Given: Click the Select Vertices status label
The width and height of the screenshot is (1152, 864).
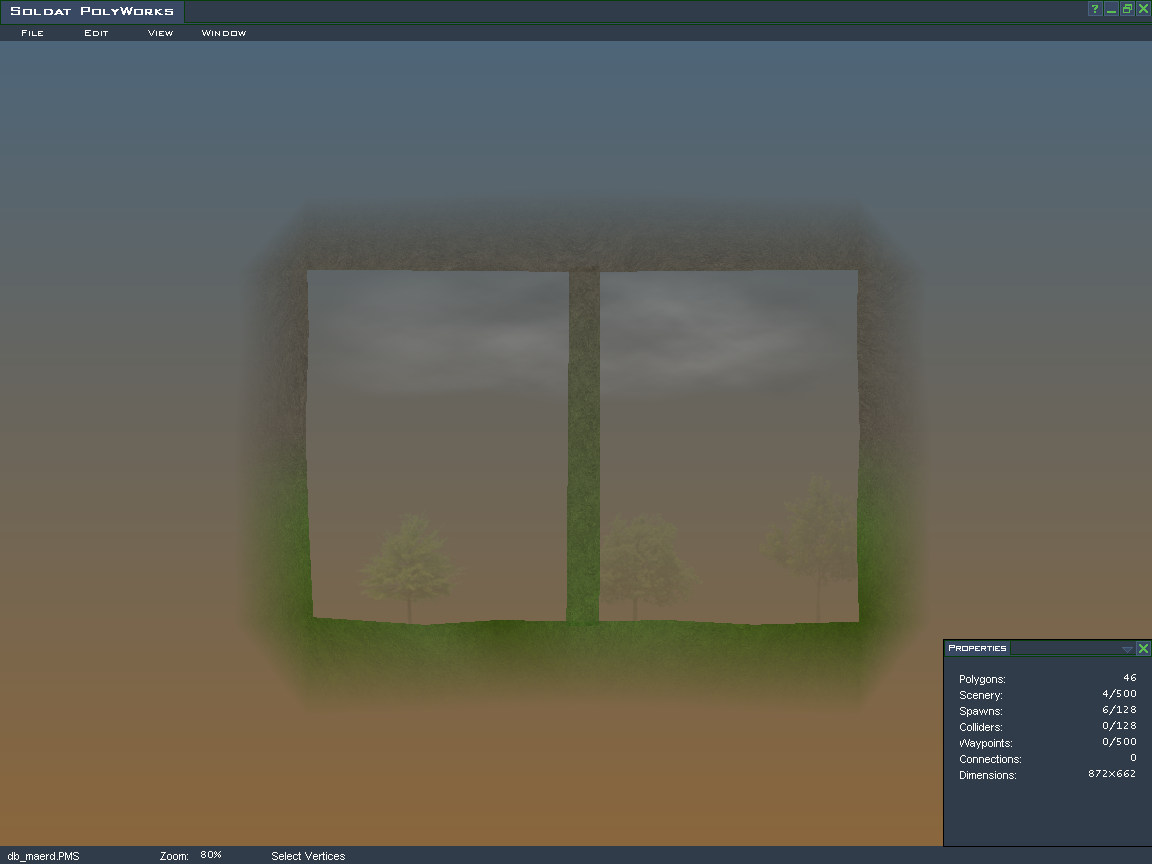Looking at the screenshot, I should click(x=308, y=856).
